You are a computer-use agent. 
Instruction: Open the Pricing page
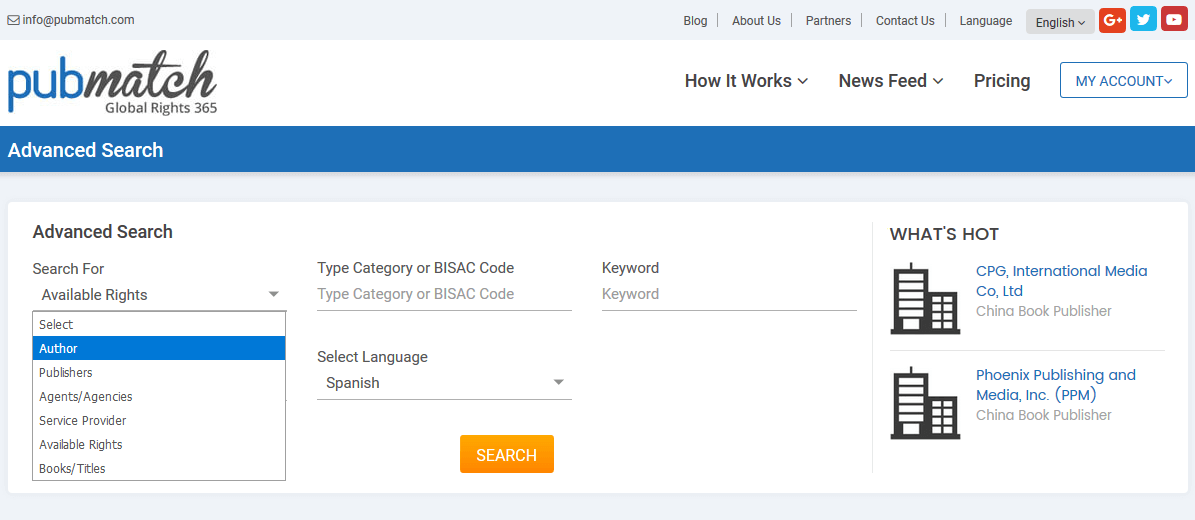click(x=1001, y=81)
